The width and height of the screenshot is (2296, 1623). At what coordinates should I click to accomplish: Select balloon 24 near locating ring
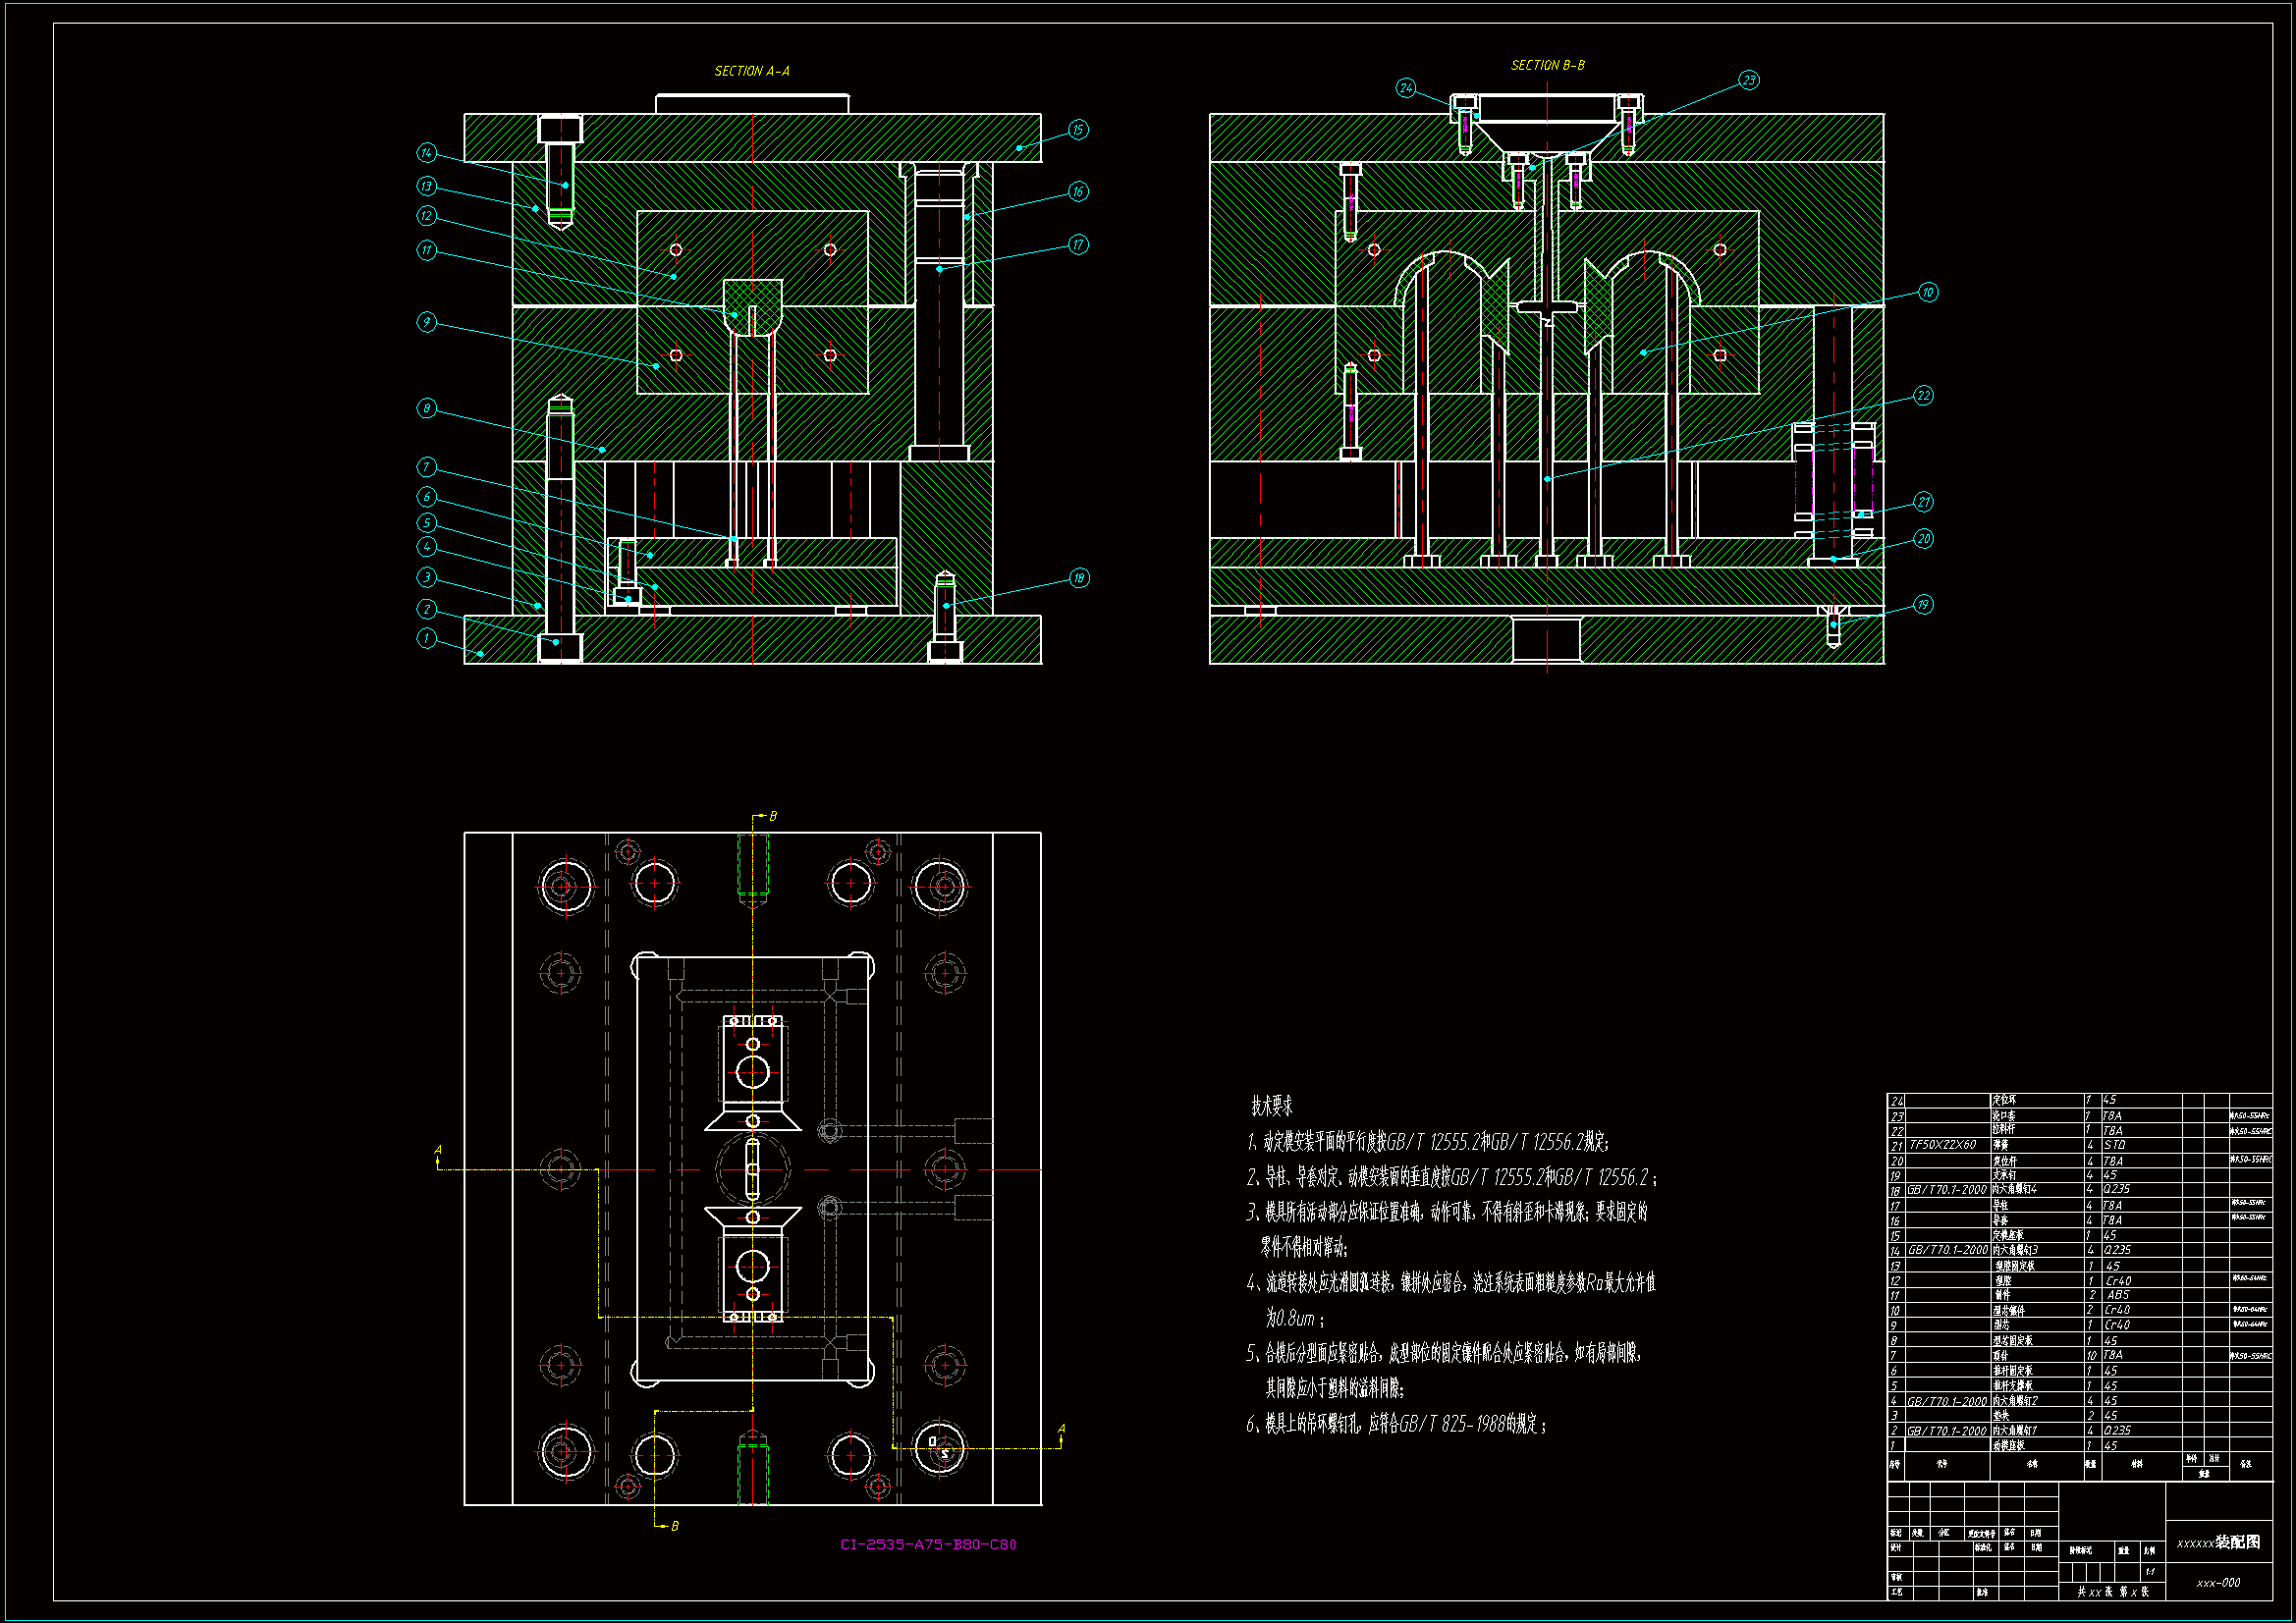tap(1406, 88)
